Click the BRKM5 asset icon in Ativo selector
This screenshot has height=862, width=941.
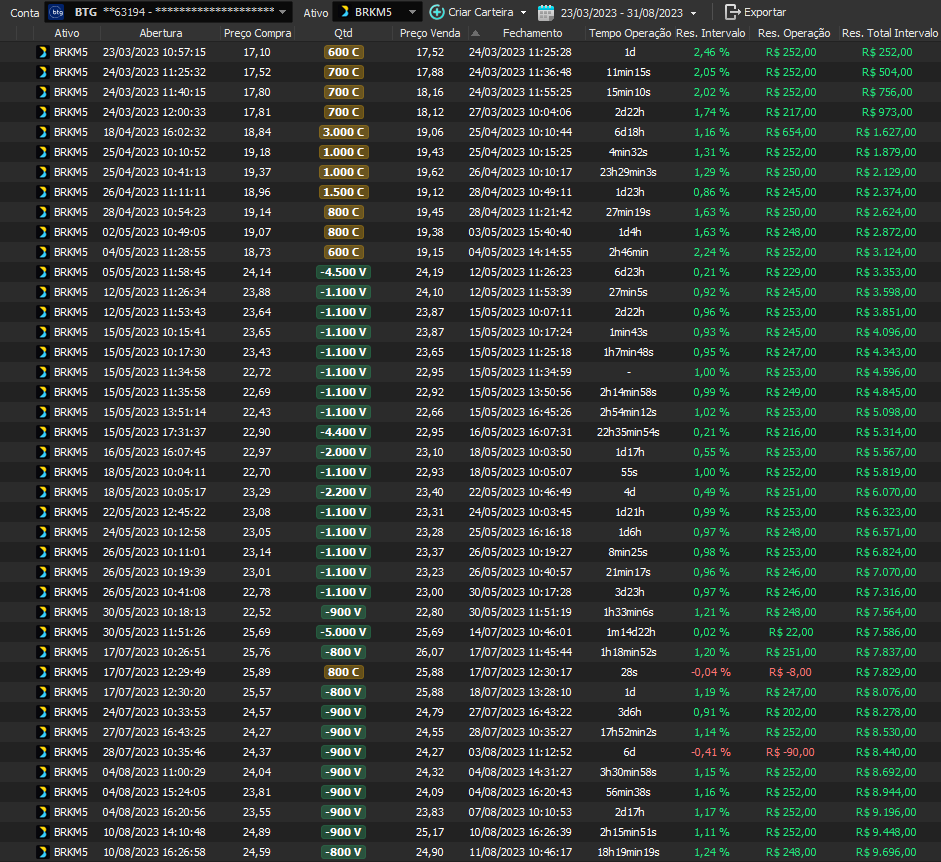point(343,12)
